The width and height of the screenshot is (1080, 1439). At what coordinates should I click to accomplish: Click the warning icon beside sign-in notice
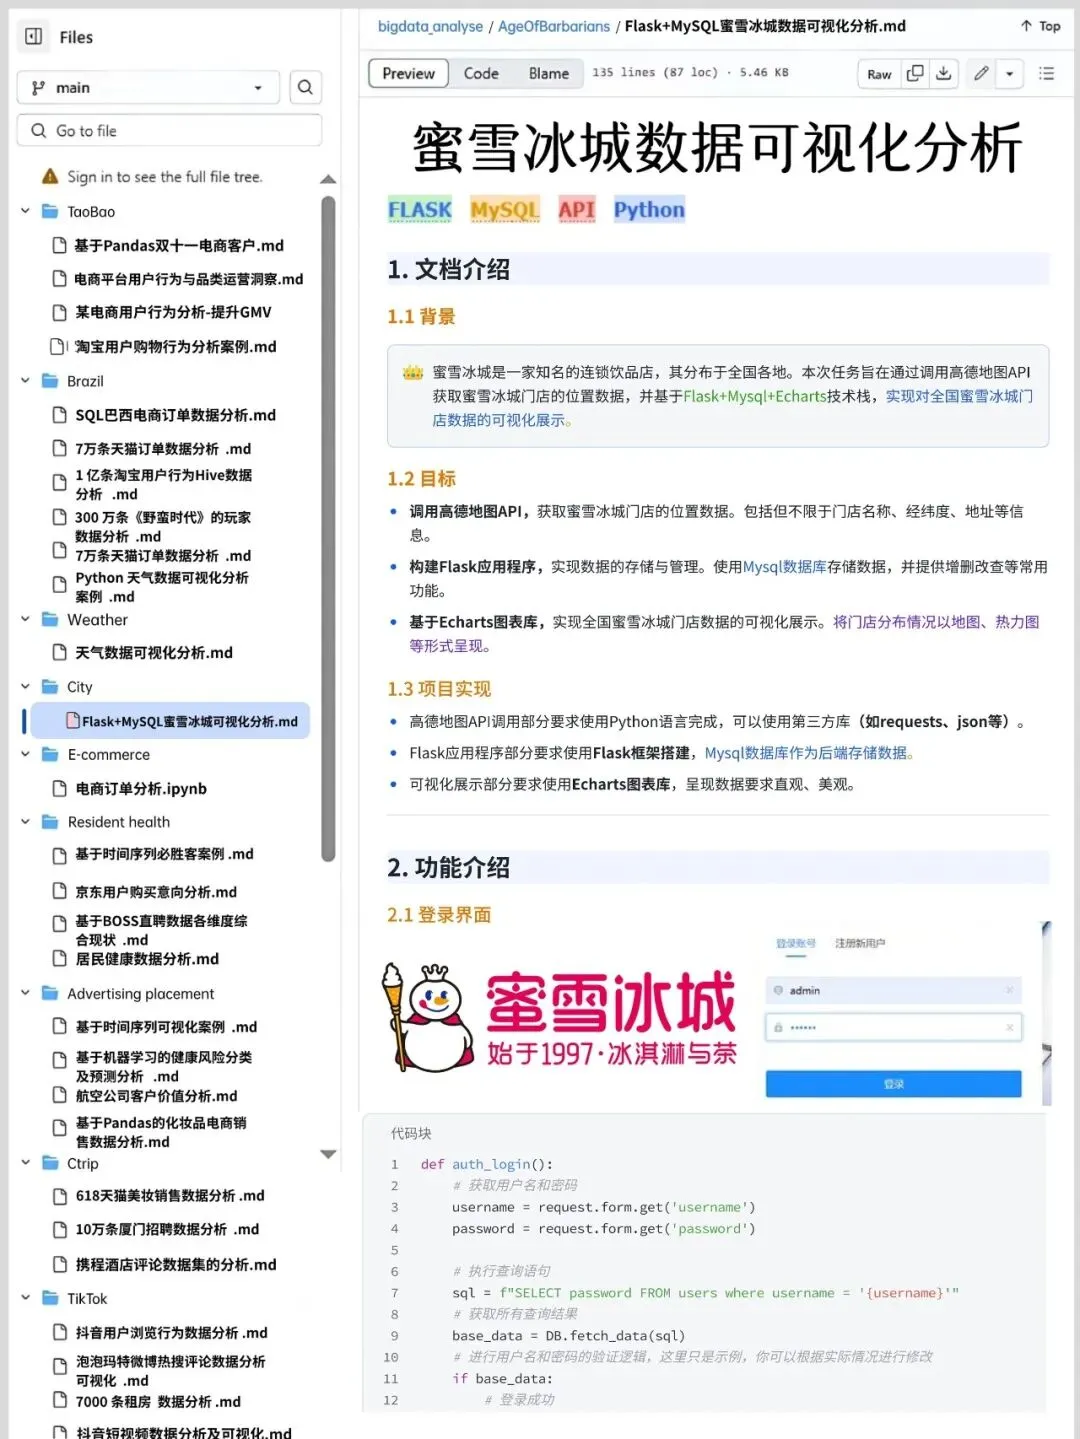click(x=50, y=177)
